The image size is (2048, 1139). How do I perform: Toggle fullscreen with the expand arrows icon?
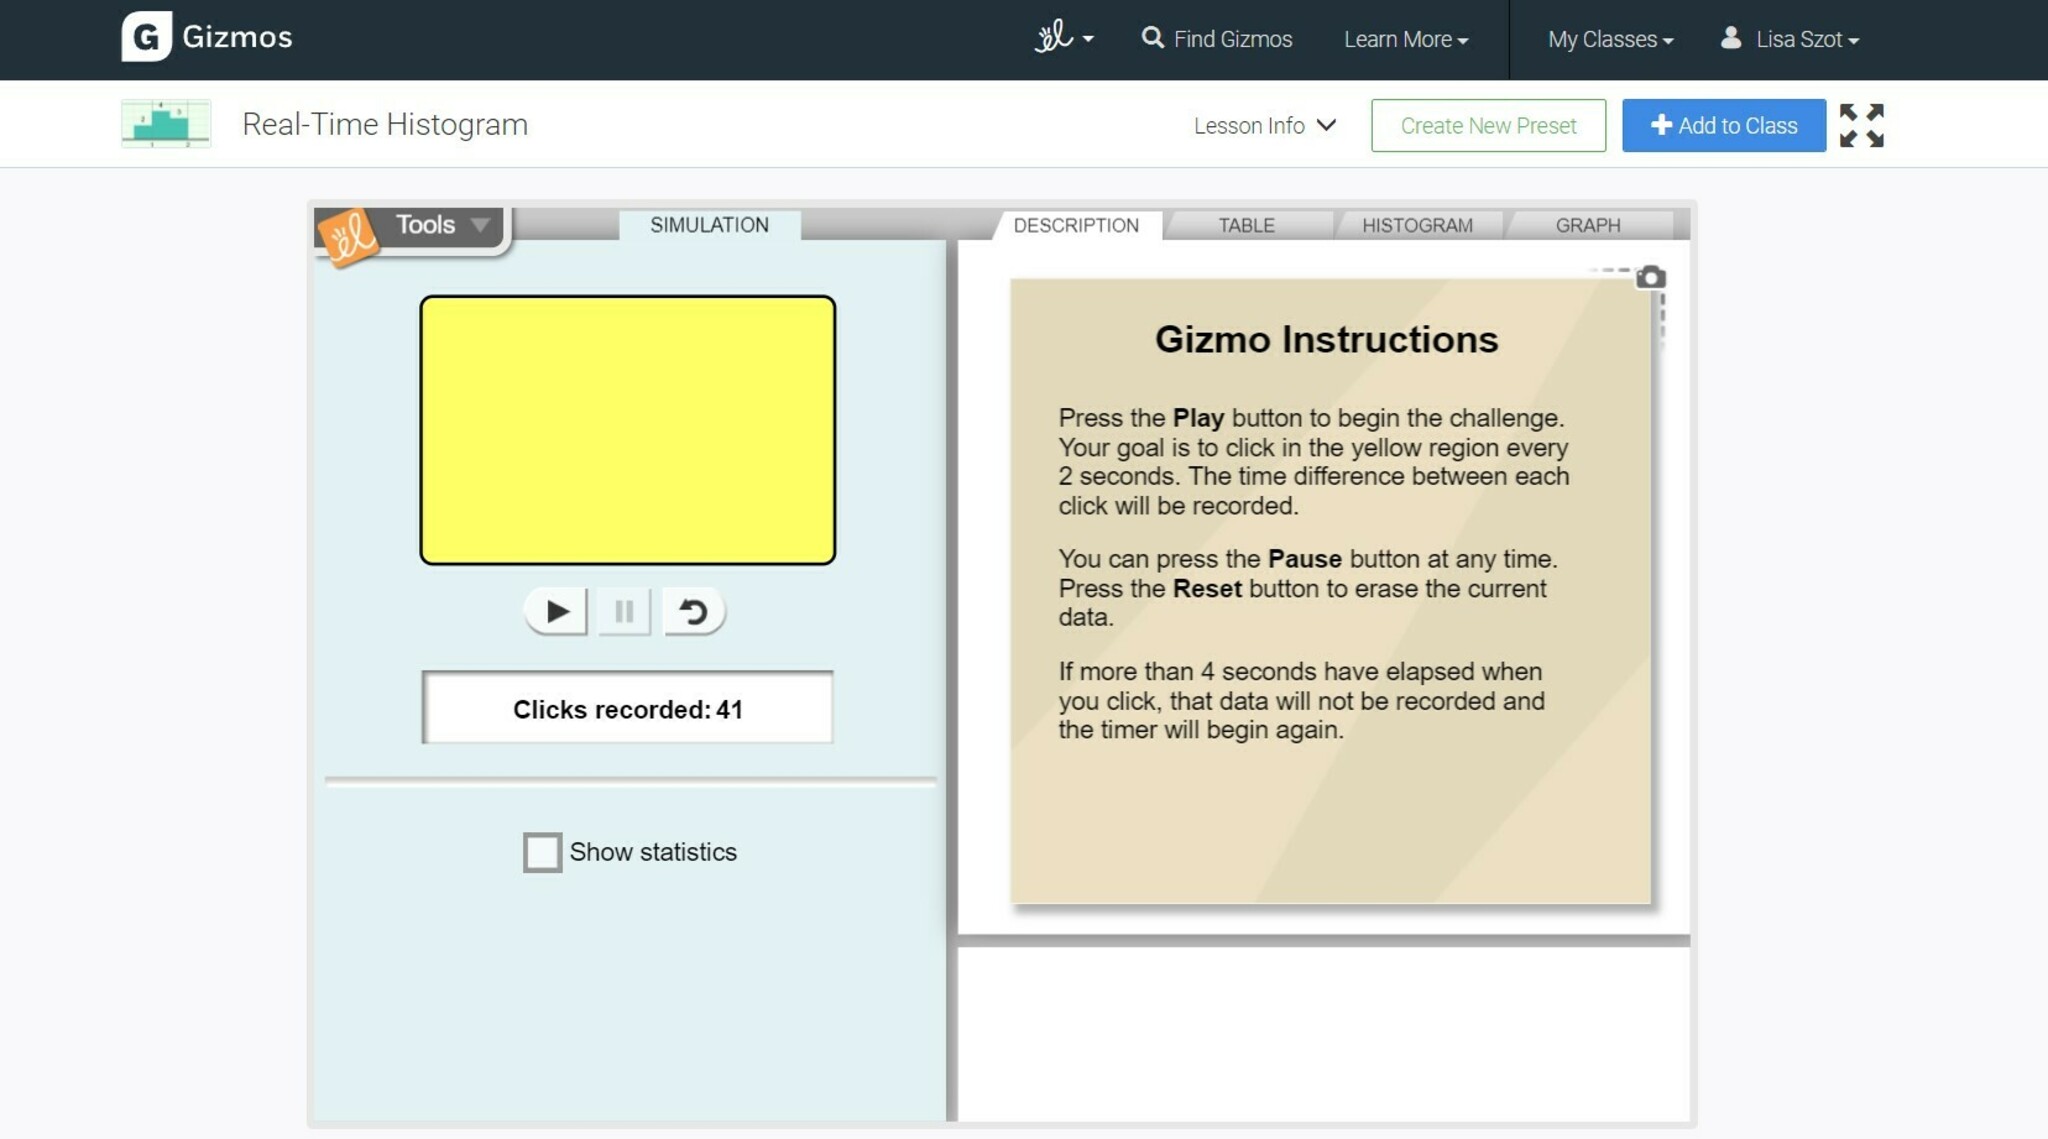click(x=1861, y=126)
